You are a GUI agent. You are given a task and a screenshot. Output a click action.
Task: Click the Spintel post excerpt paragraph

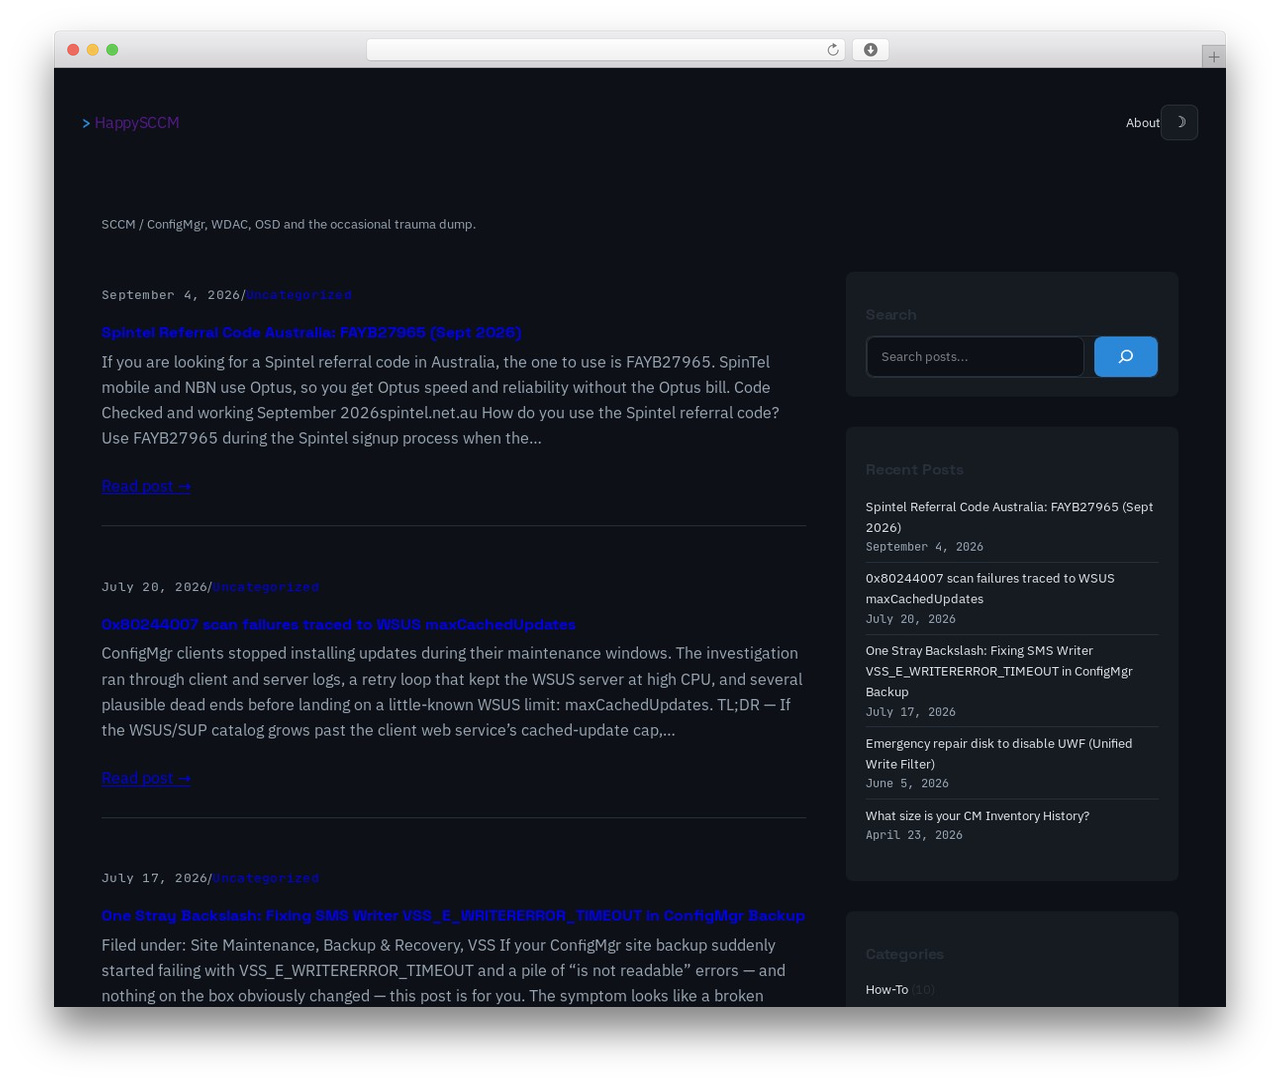pyautogui.click(x=440, y=400)
